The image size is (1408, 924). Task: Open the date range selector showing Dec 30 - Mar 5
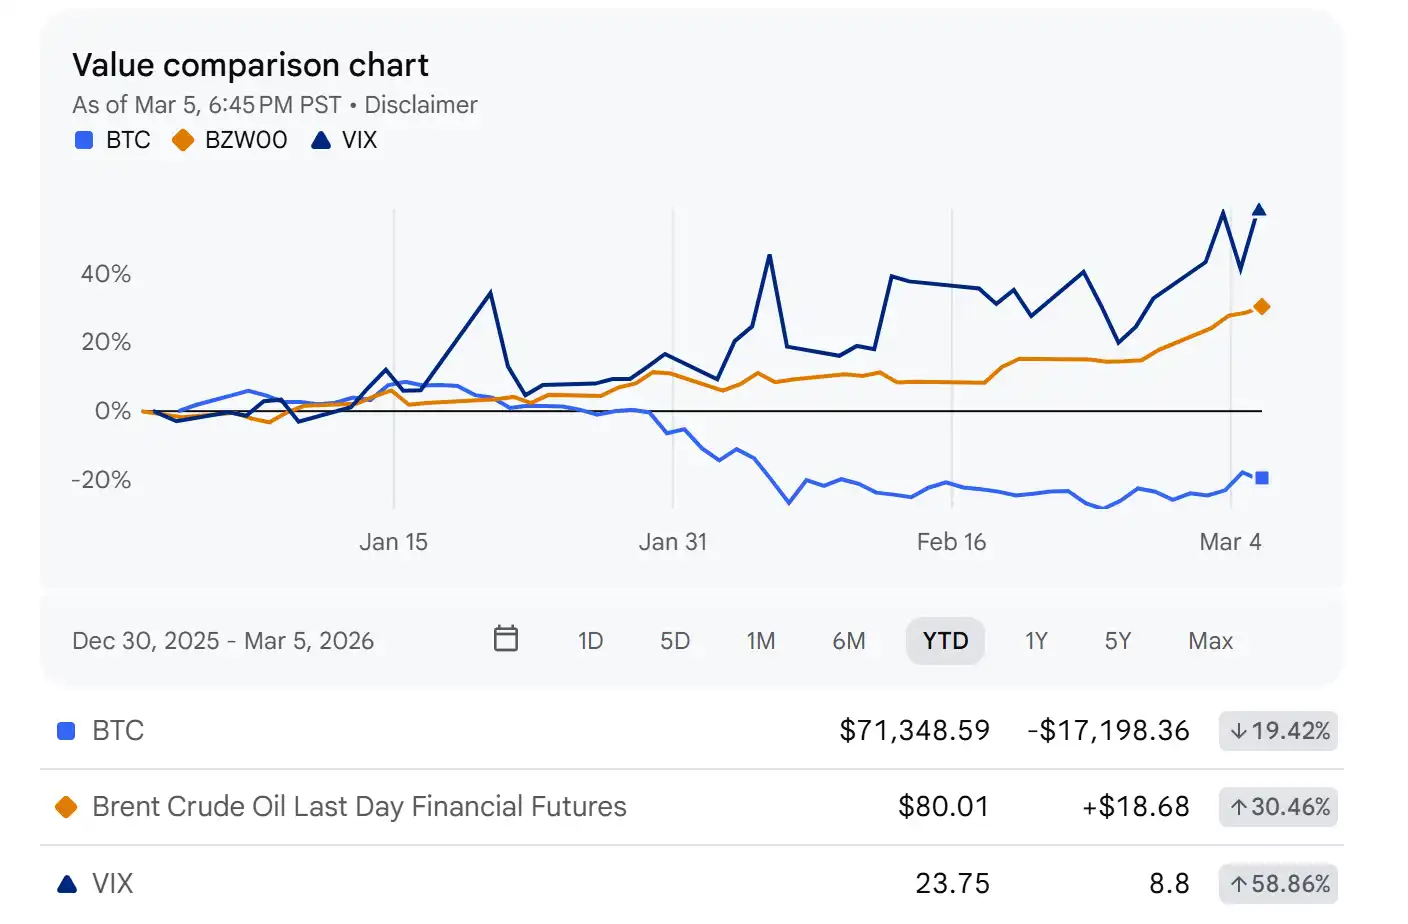click(x=224, y=640)
